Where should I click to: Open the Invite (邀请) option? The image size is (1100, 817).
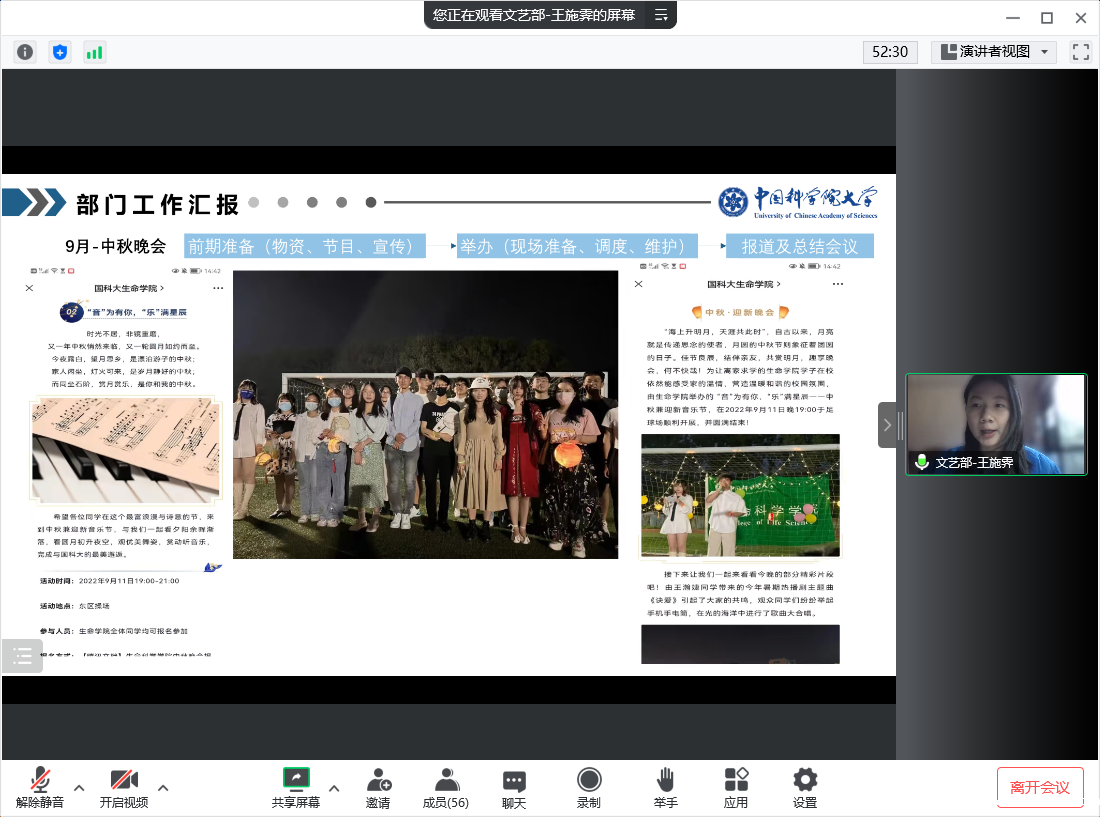pyautogui.click(x=378, y=787)
